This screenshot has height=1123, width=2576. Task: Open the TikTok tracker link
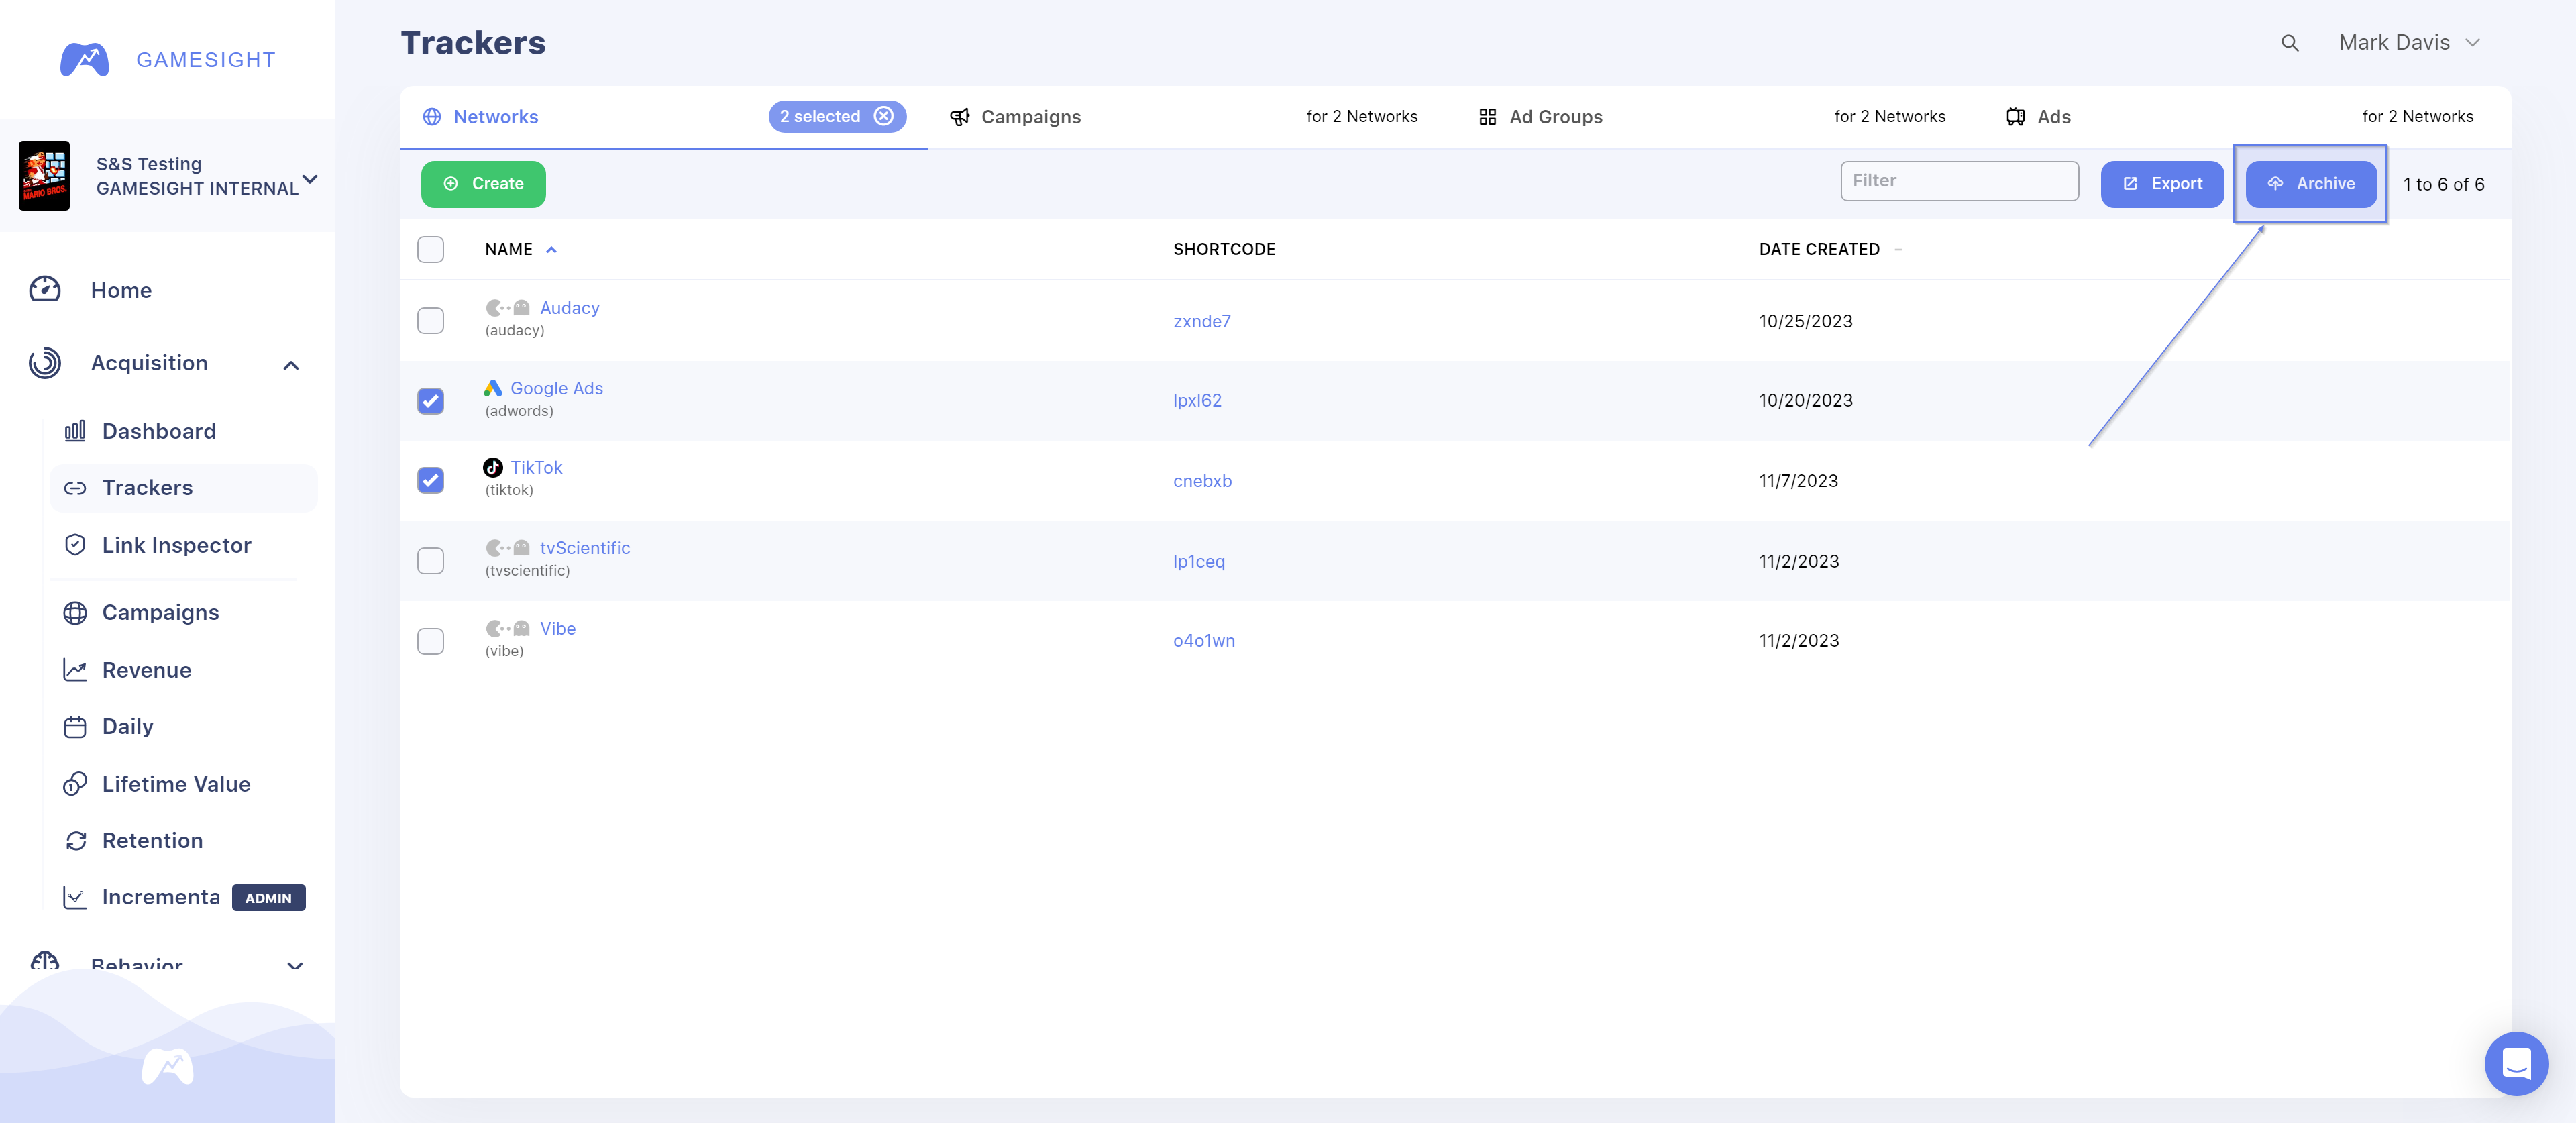tap(536, 467)
